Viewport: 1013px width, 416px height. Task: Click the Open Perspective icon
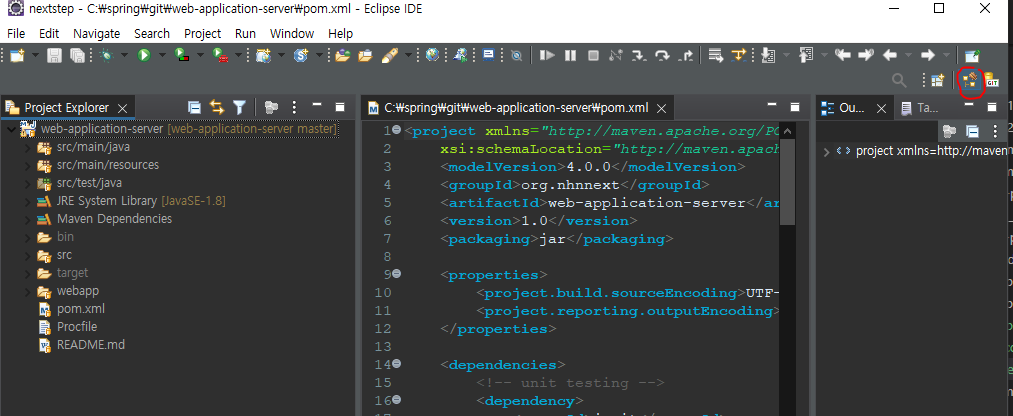pyautogui.click(x=937, y=81)
